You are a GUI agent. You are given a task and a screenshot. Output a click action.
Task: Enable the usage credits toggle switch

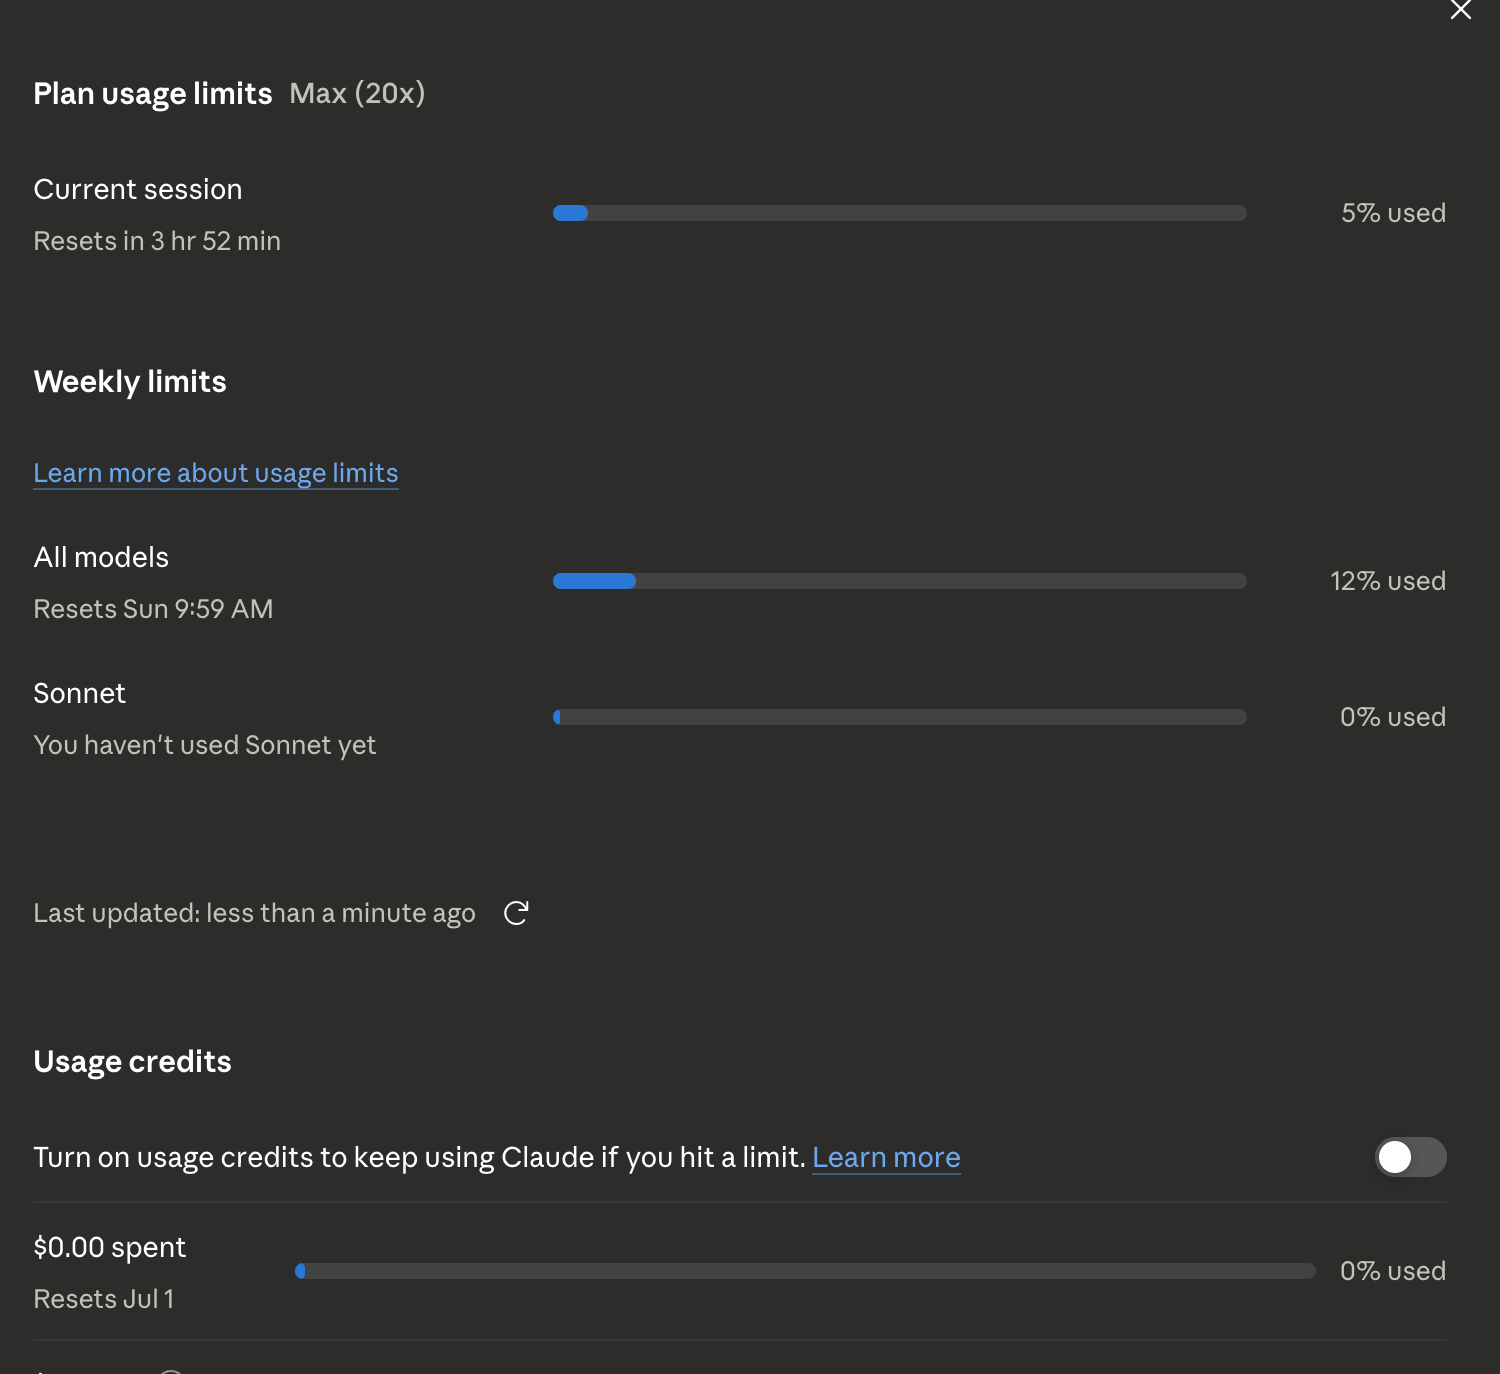[x=1410, y=1157]
